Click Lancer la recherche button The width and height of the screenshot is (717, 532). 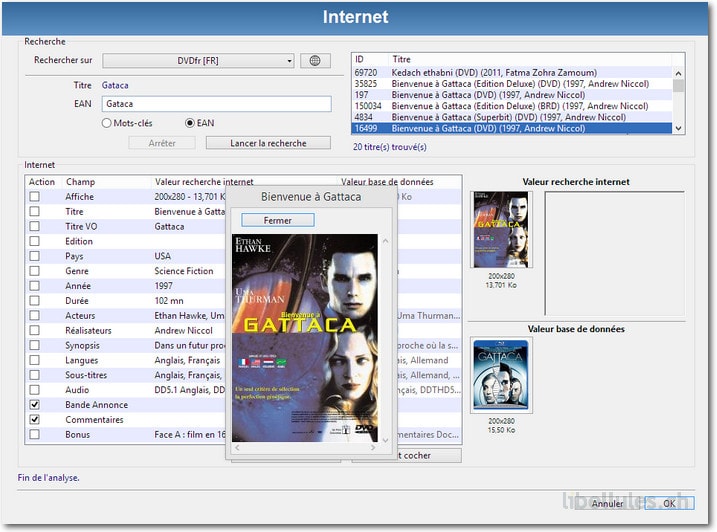pyautogui.click(x=268, y=143)
